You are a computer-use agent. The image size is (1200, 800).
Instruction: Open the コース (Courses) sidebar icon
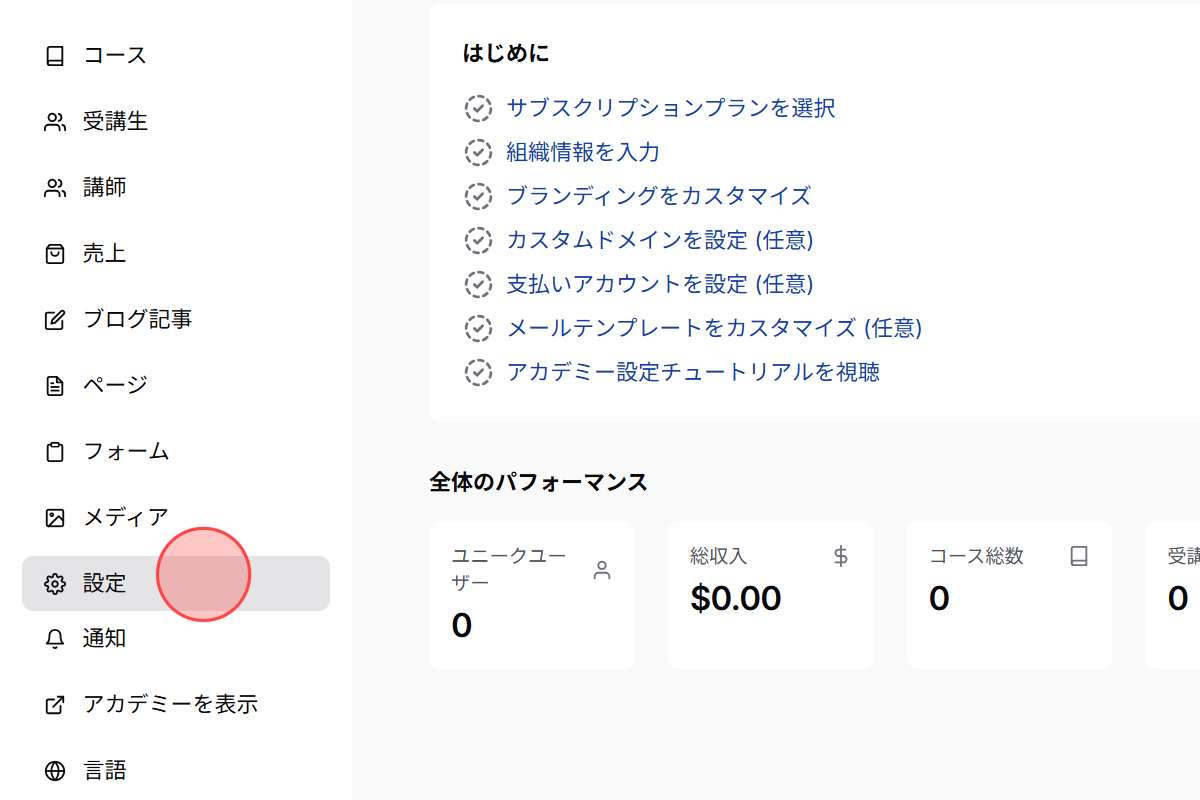(x=53, y=55)
